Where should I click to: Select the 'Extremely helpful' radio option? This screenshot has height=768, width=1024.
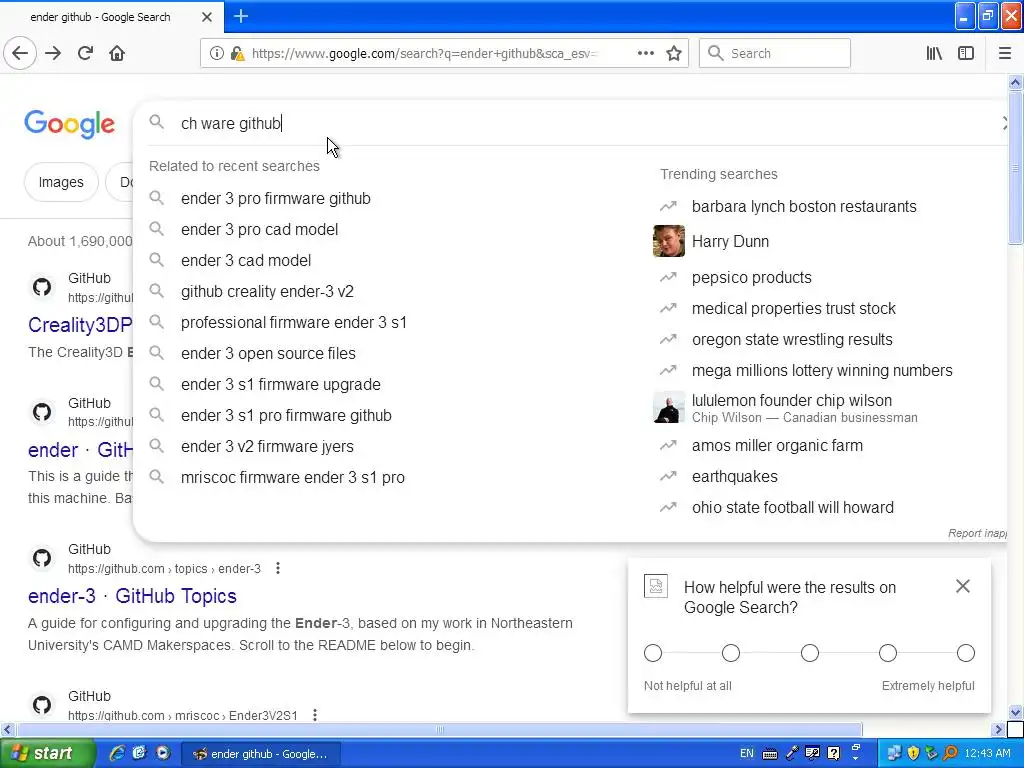coord(966,653)
